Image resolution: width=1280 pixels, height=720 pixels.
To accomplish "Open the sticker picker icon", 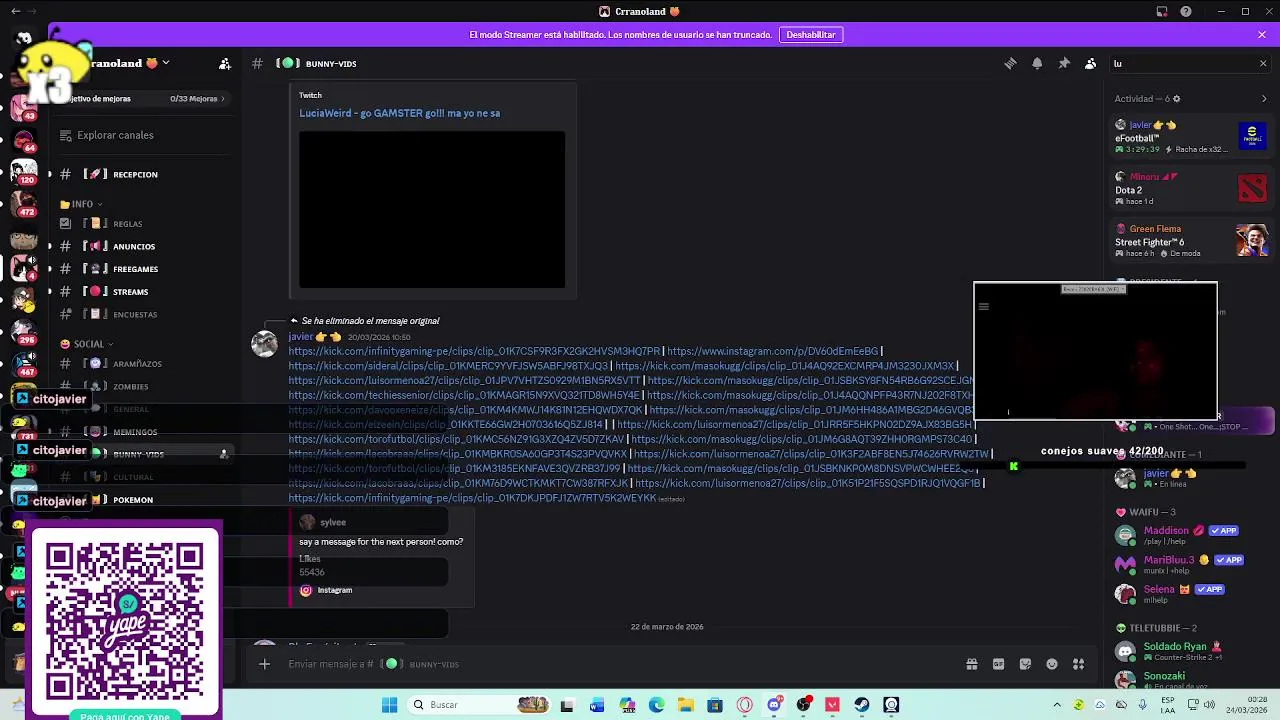I will coord(1025,664).
